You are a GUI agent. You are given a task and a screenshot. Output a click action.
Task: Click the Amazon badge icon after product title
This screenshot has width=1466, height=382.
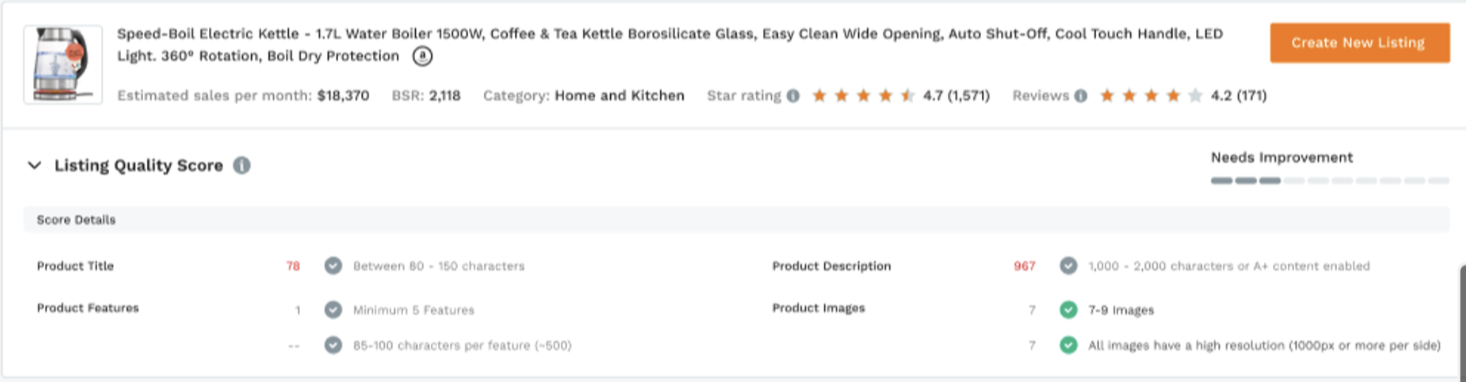pos(423,57)
